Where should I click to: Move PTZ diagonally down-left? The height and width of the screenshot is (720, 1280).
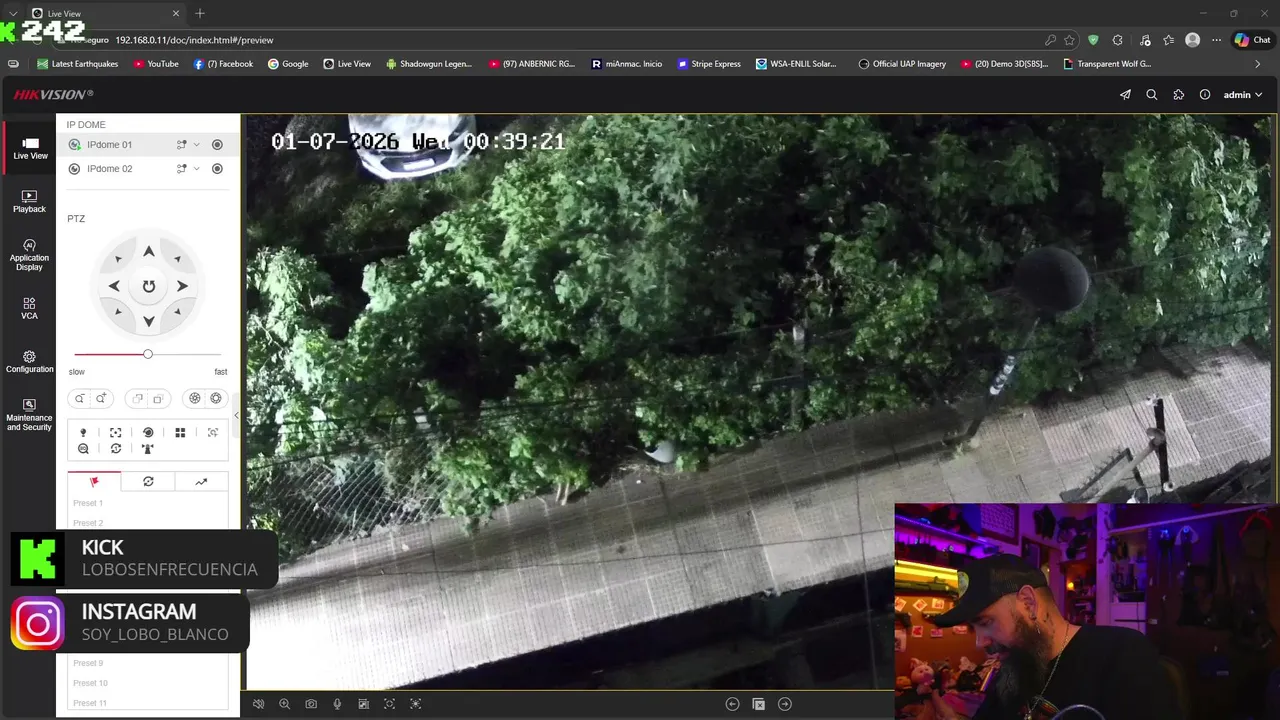(x=119, y=311)
